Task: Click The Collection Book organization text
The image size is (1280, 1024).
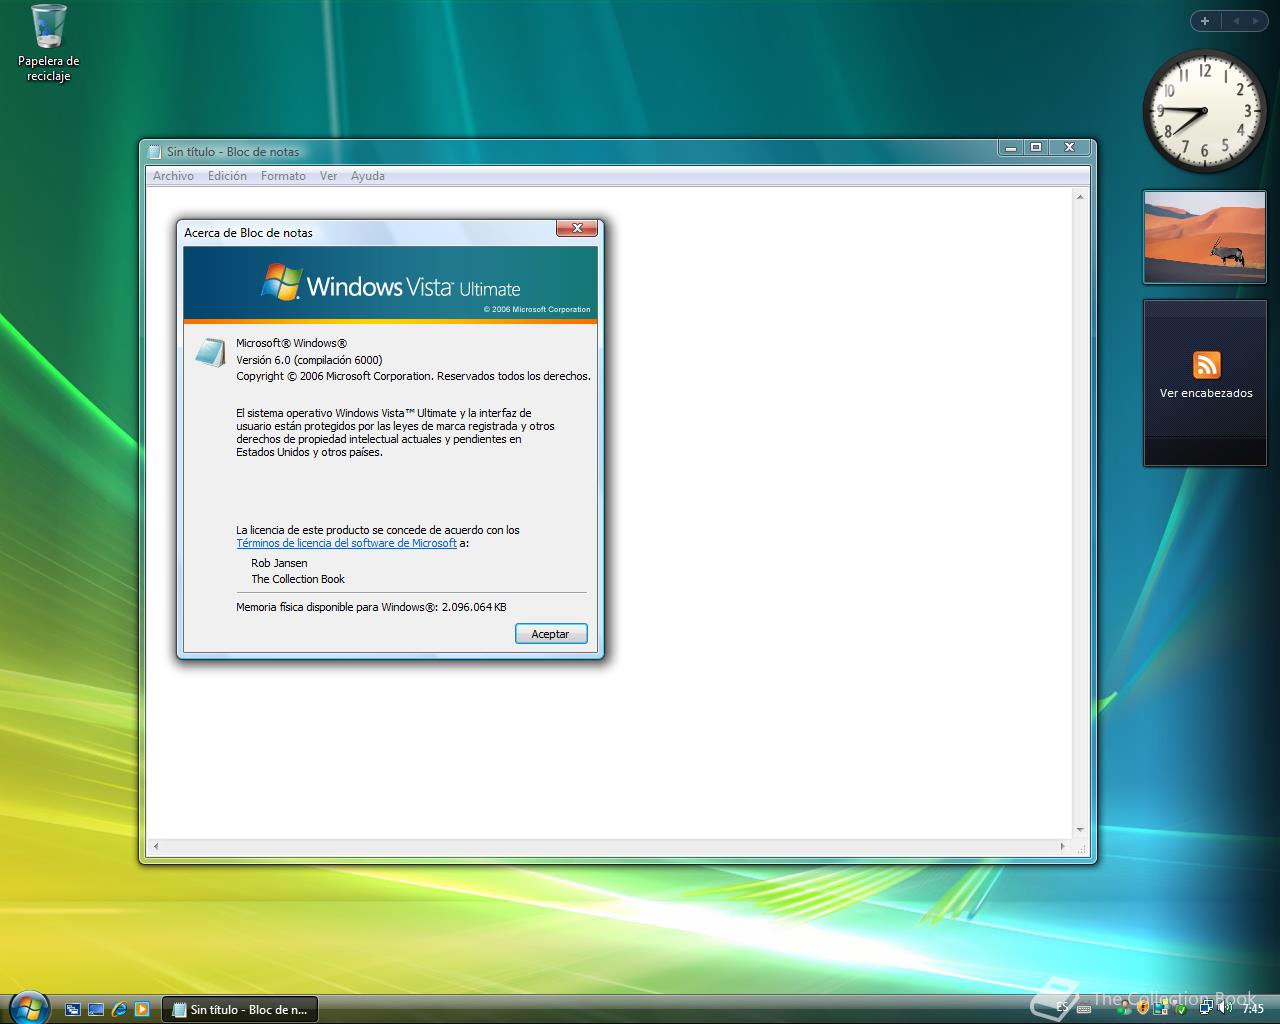Action: tap(298, 579)
